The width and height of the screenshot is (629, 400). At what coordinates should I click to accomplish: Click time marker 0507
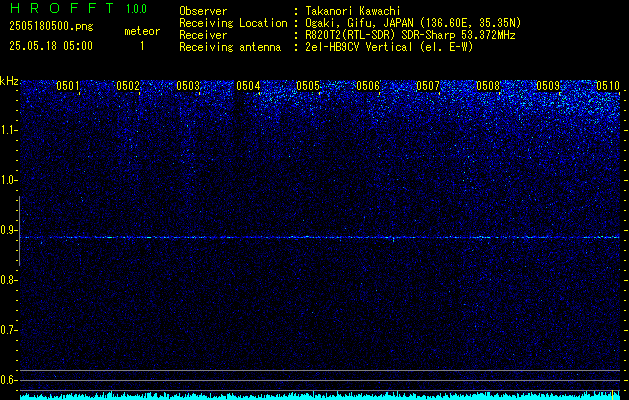(x=428, y=86)
